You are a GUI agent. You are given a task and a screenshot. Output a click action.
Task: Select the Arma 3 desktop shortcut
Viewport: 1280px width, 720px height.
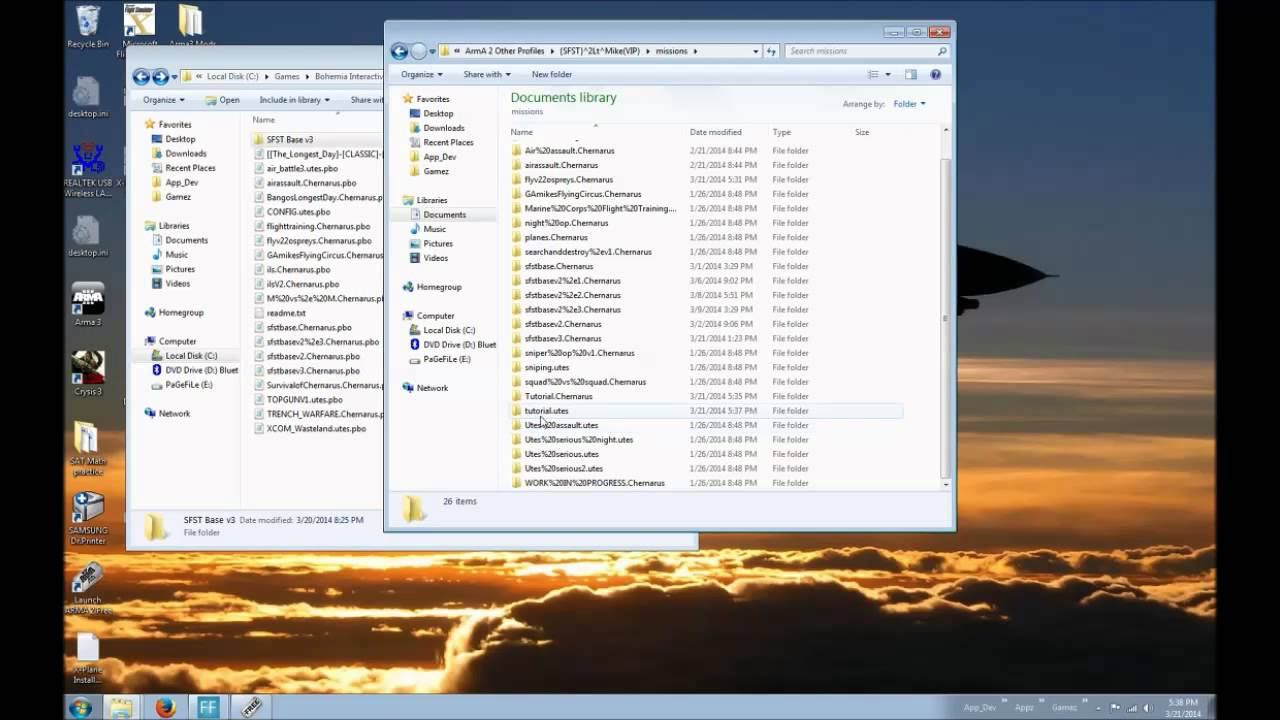pyautogui.click(x=88, y=305)
